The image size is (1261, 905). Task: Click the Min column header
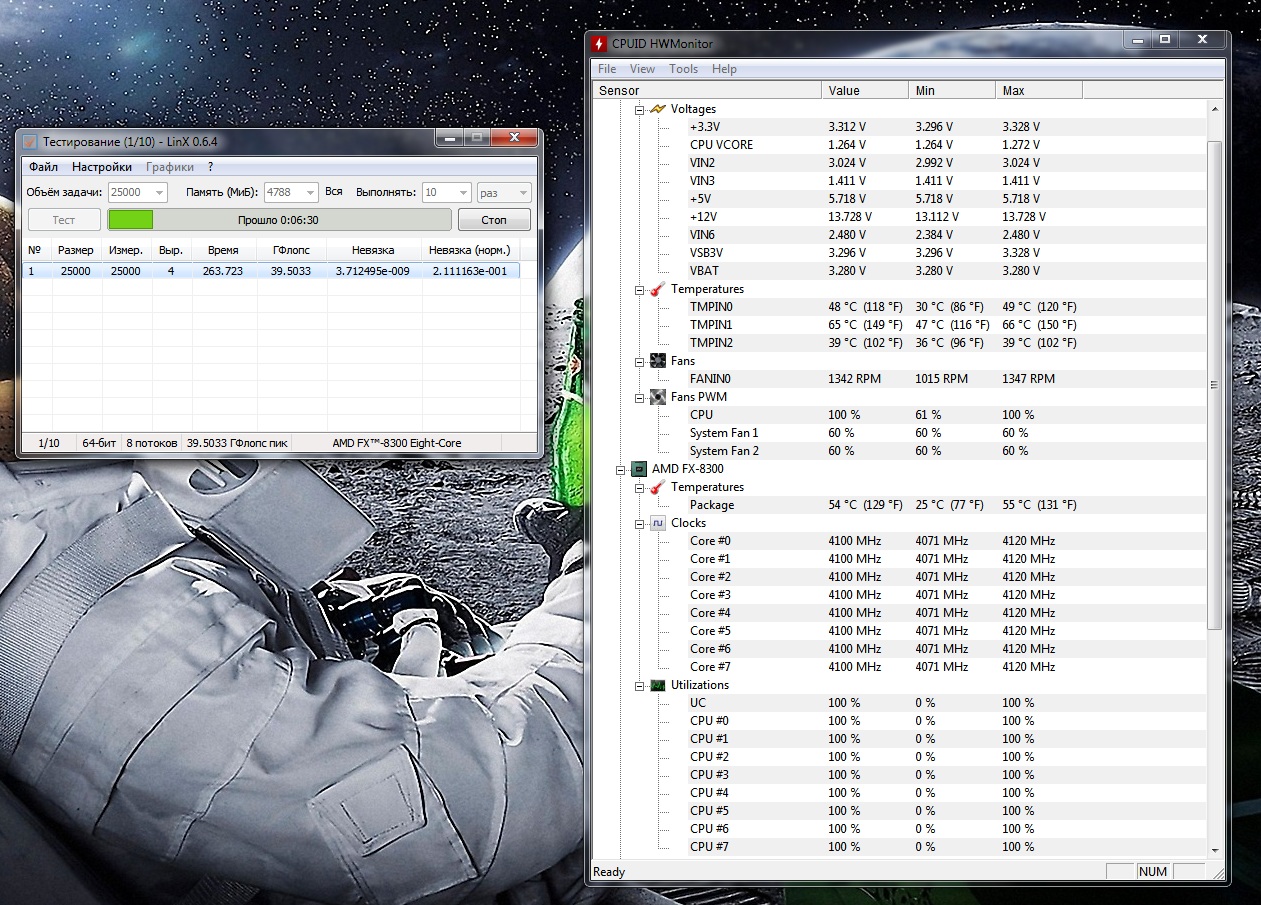(x=952, y=90)
